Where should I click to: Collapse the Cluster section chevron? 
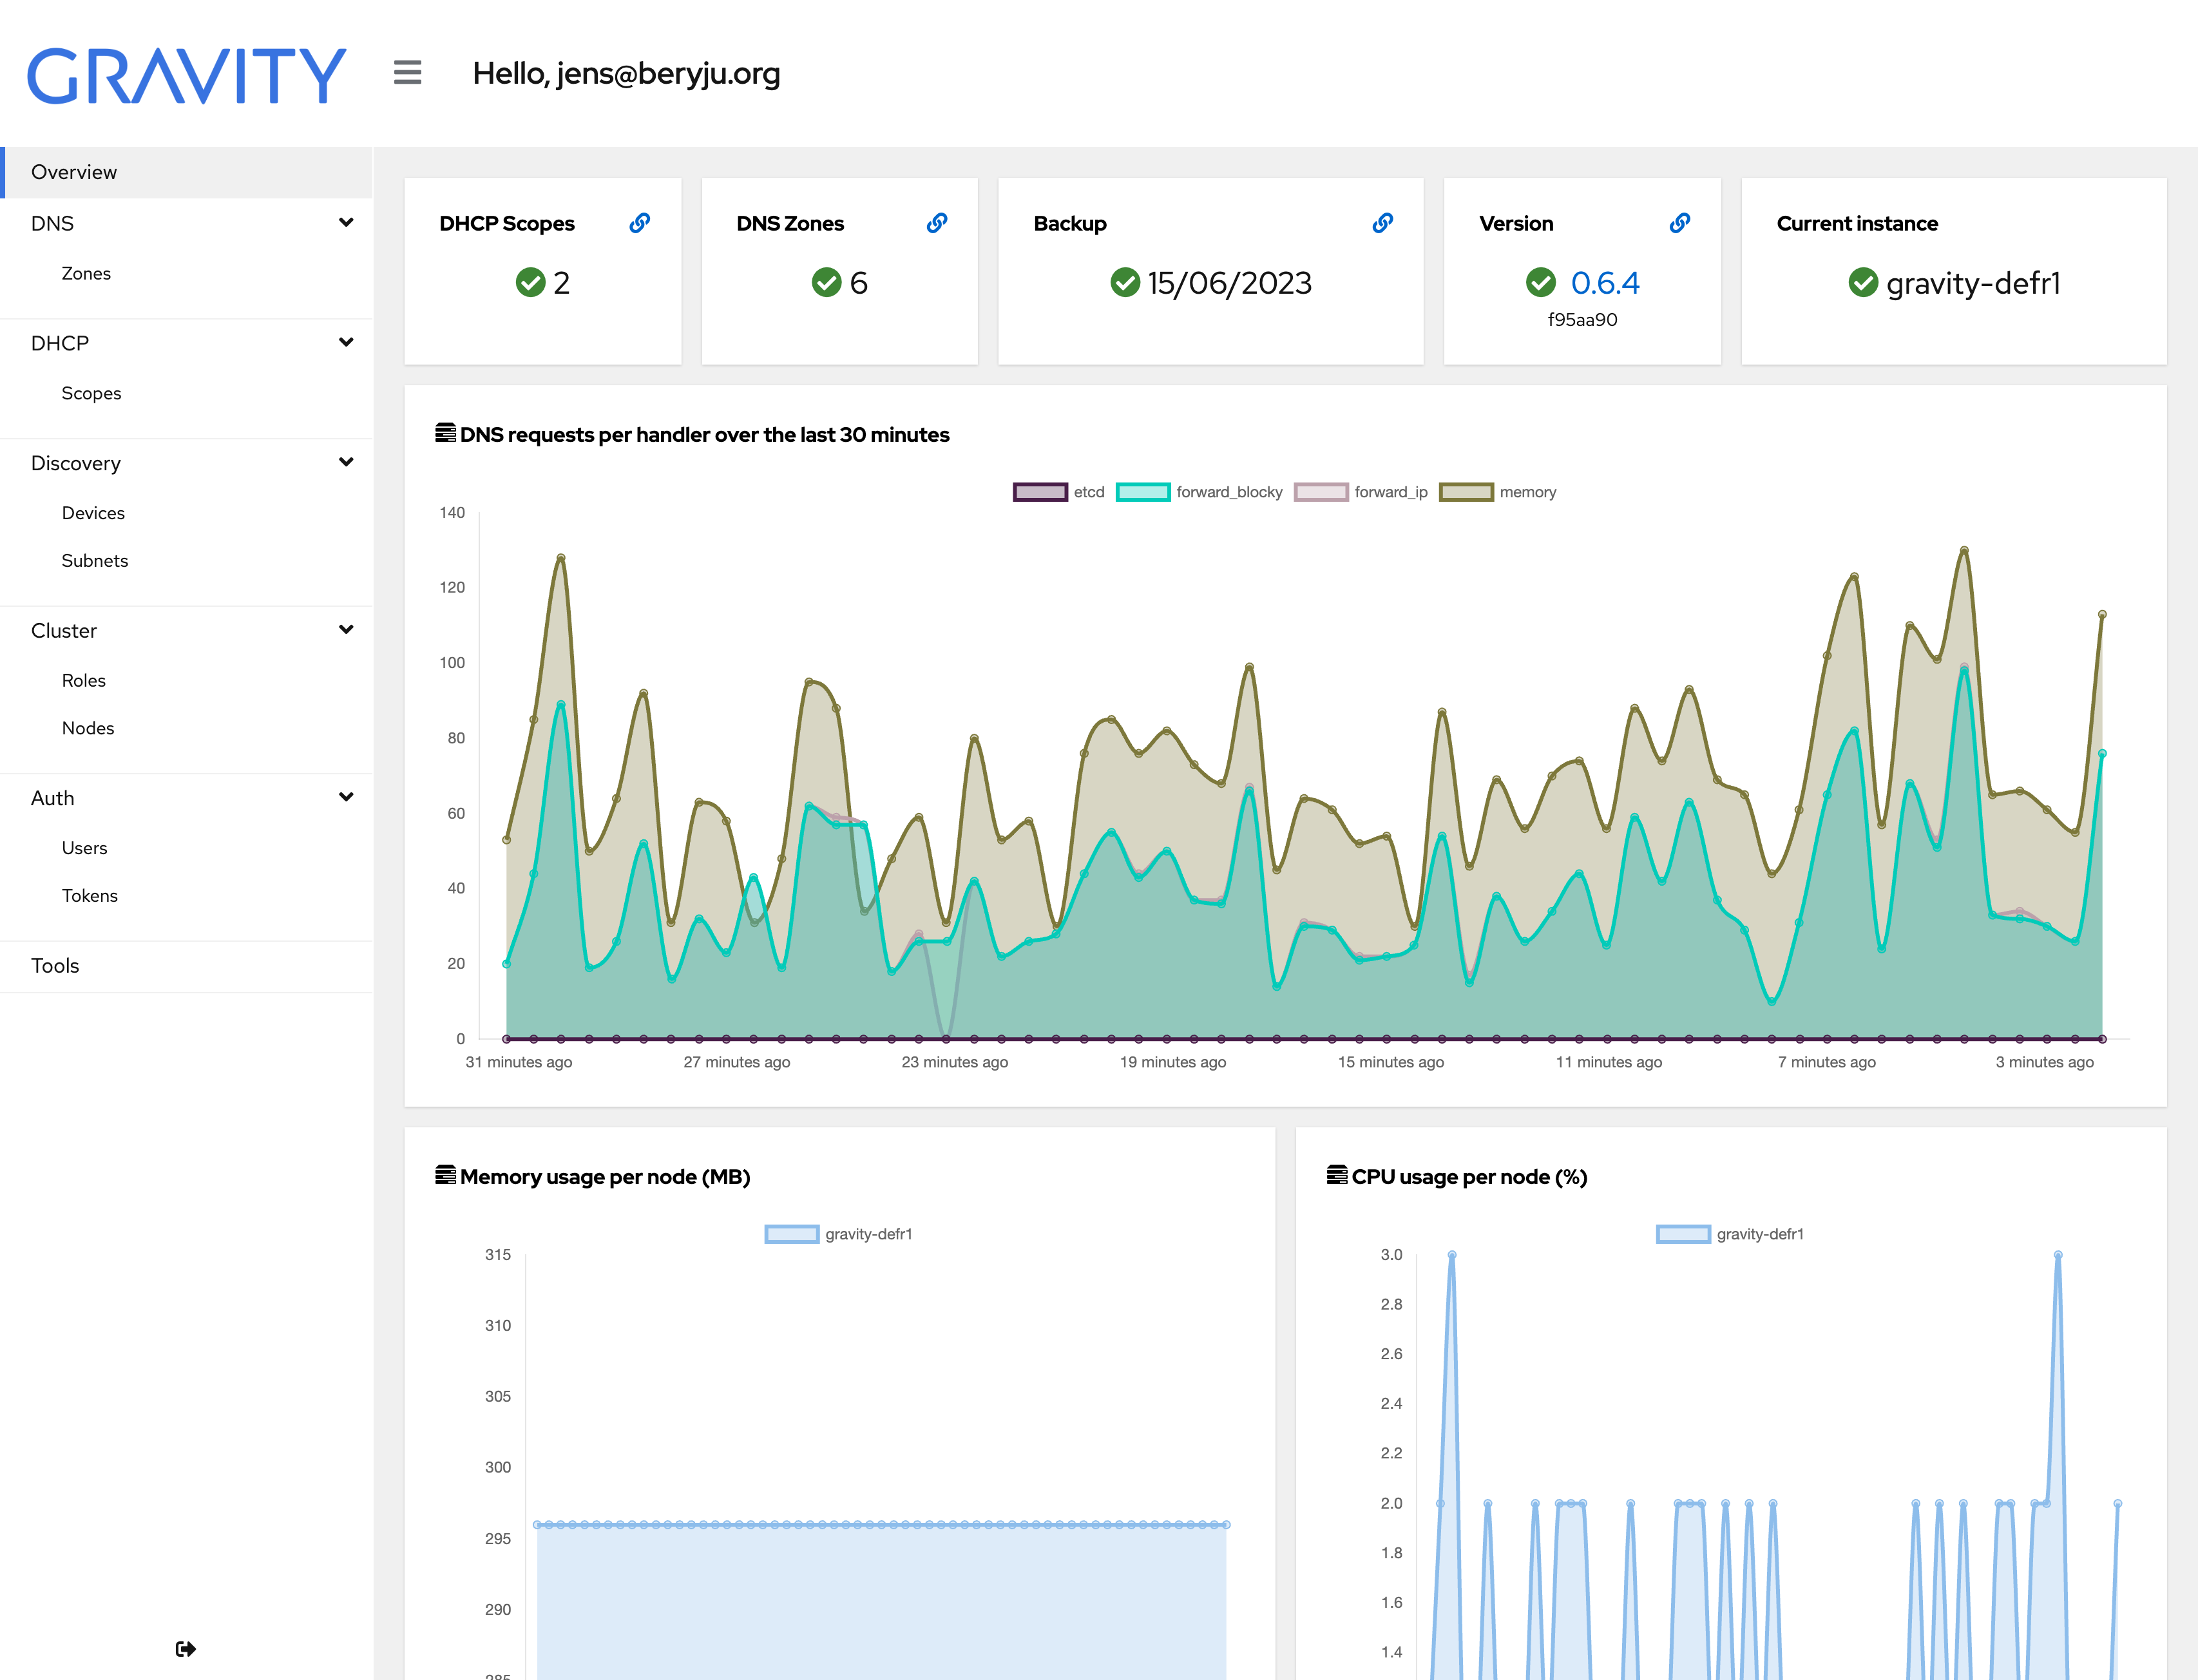tap(346, 630)
